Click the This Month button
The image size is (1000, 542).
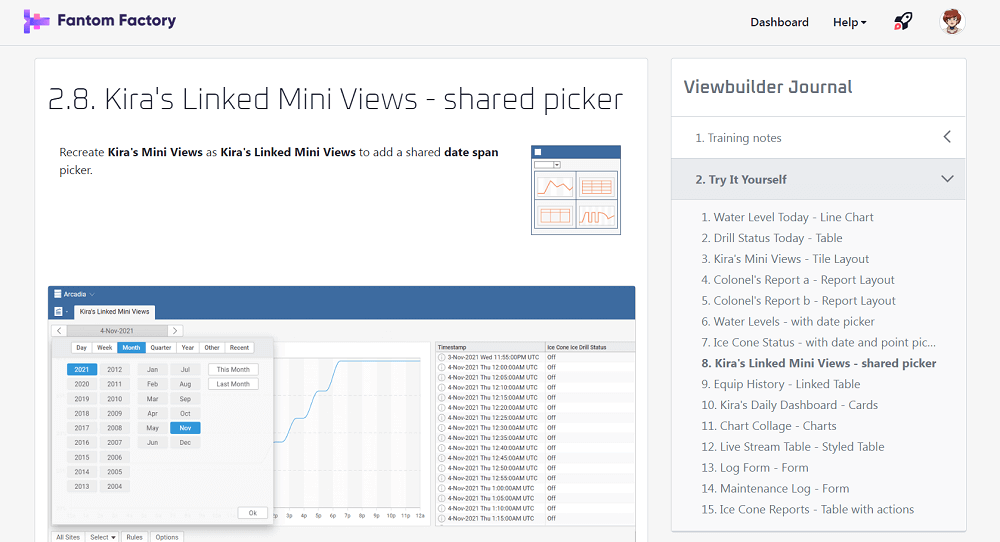233,370
